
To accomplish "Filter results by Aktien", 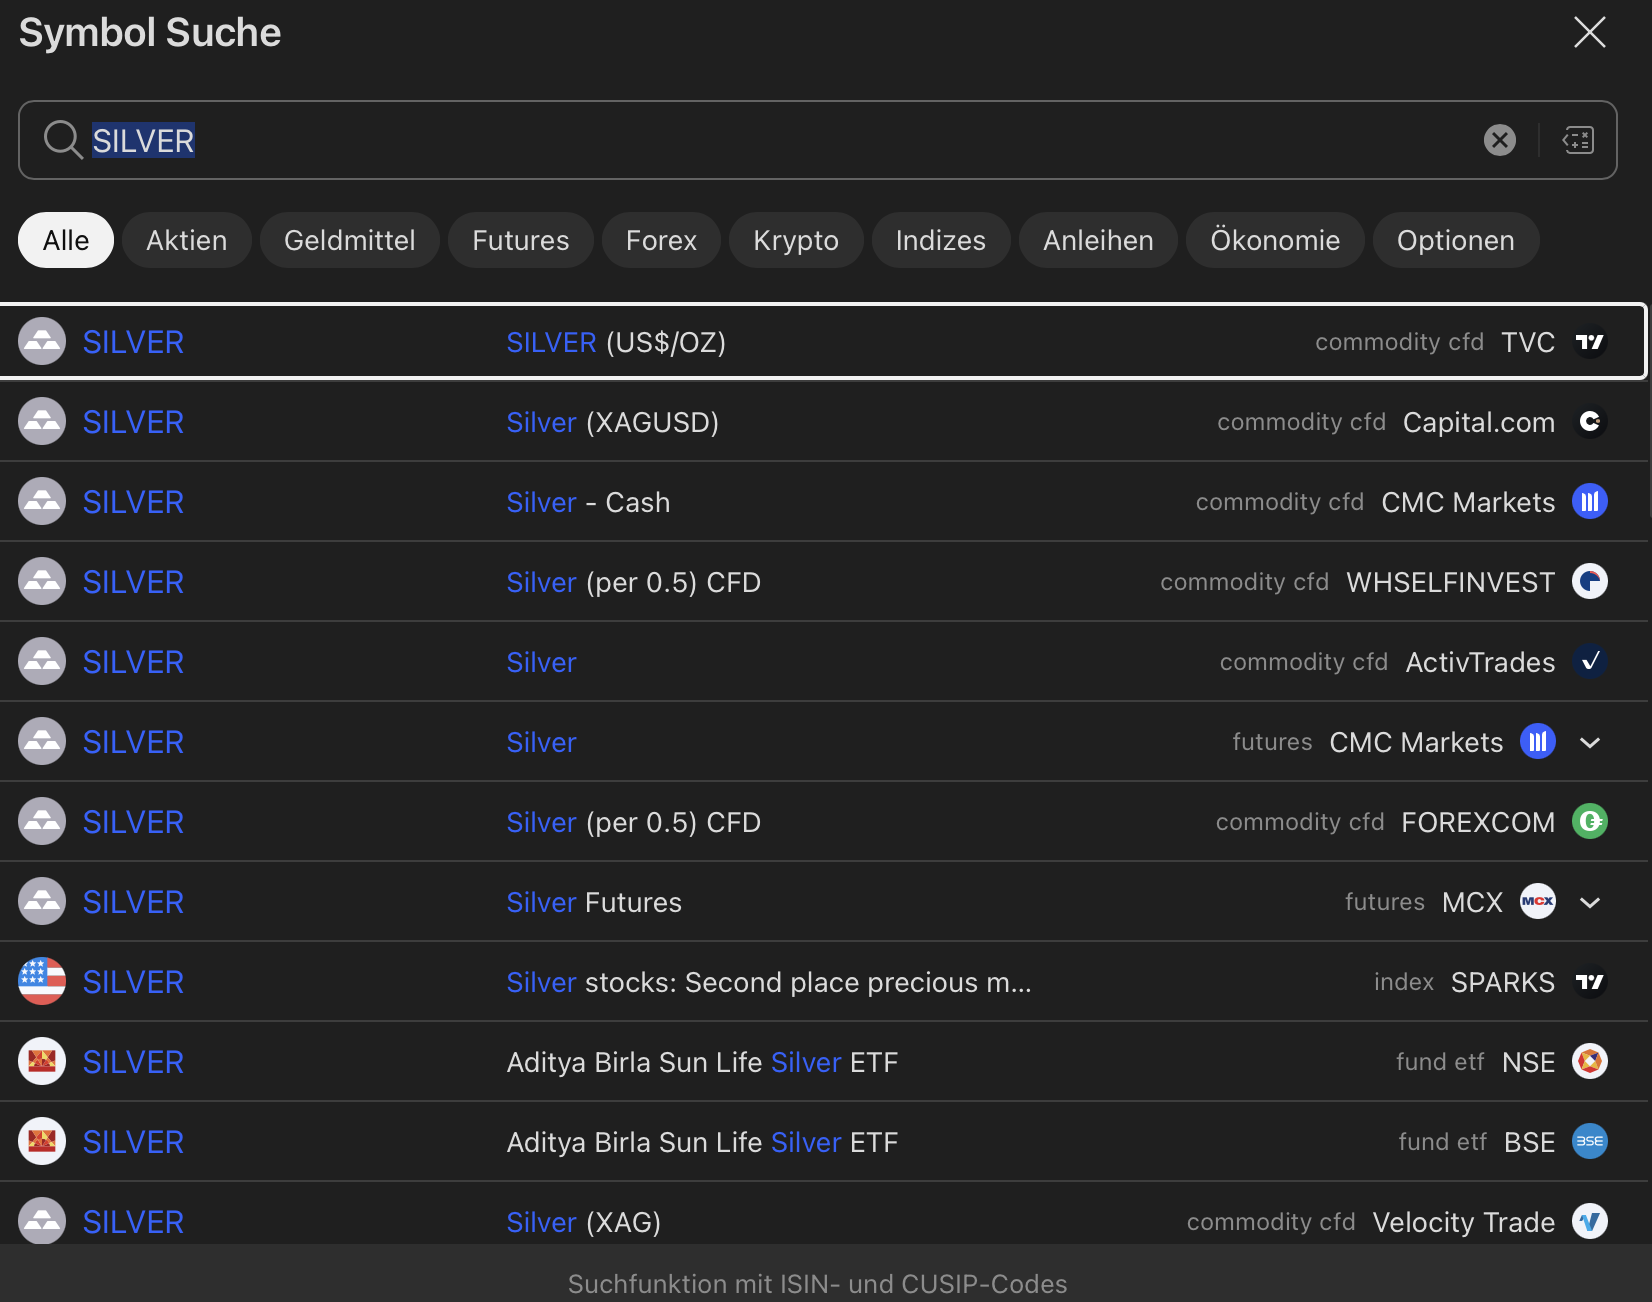I will point(186,240).
